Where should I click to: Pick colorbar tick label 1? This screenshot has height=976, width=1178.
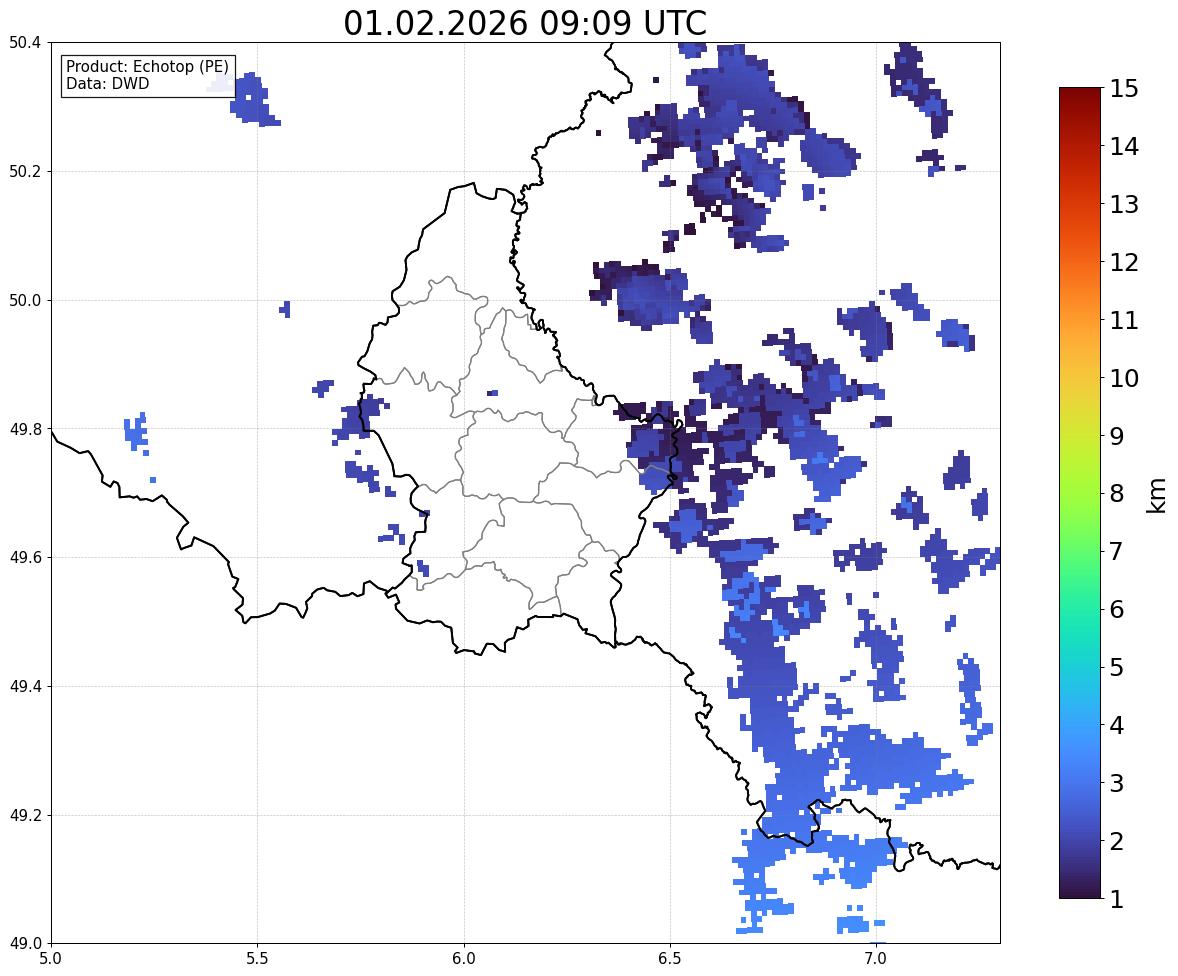click(1117, 899)
